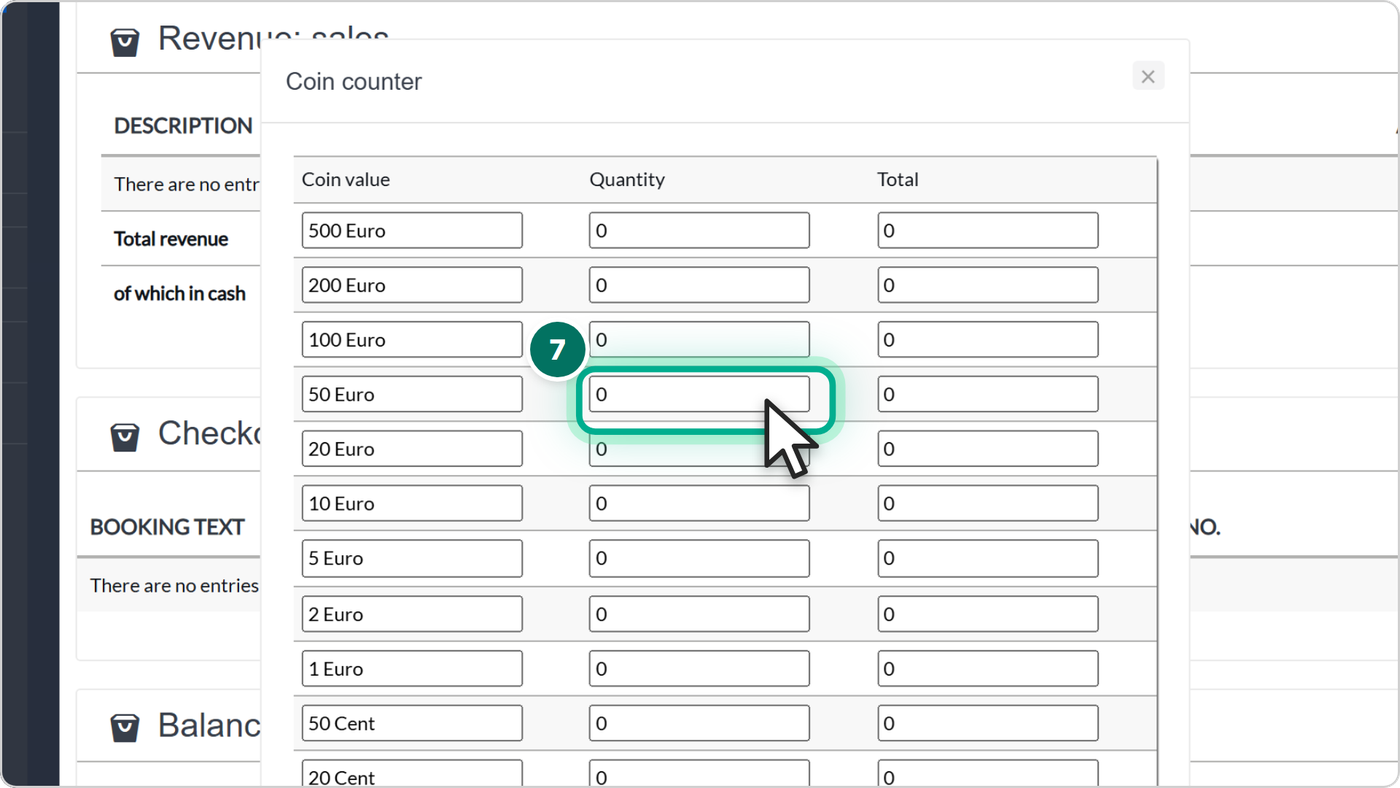
Task: Focus the quantity input for 50 Euro
Action: point(699,394)
